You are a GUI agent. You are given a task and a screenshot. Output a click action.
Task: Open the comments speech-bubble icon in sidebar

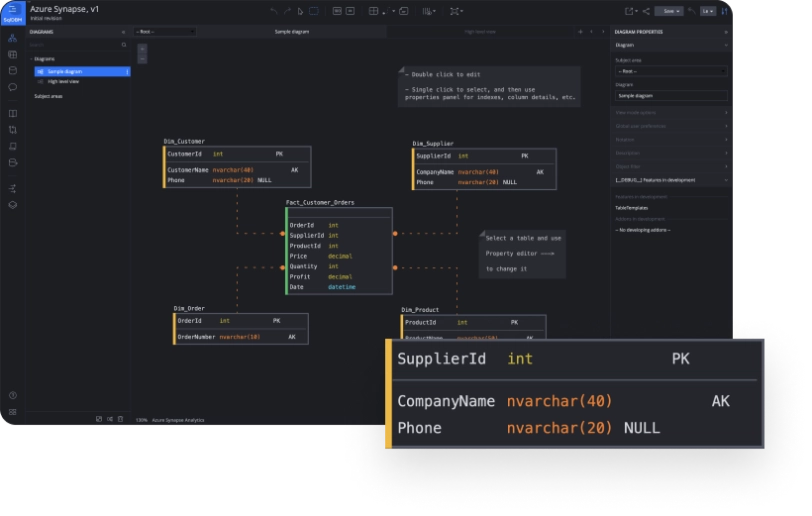point(12,87)
